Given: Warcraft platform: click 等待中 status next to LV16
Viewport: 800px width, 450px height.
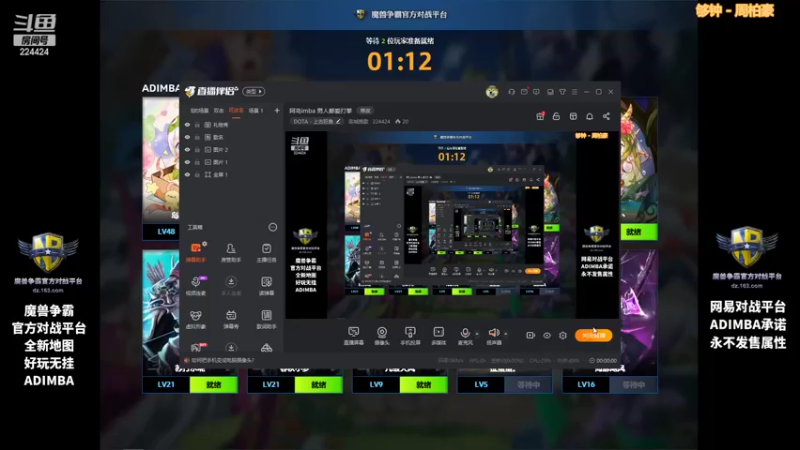Looking at the screenshot, I should click(633, 385).
